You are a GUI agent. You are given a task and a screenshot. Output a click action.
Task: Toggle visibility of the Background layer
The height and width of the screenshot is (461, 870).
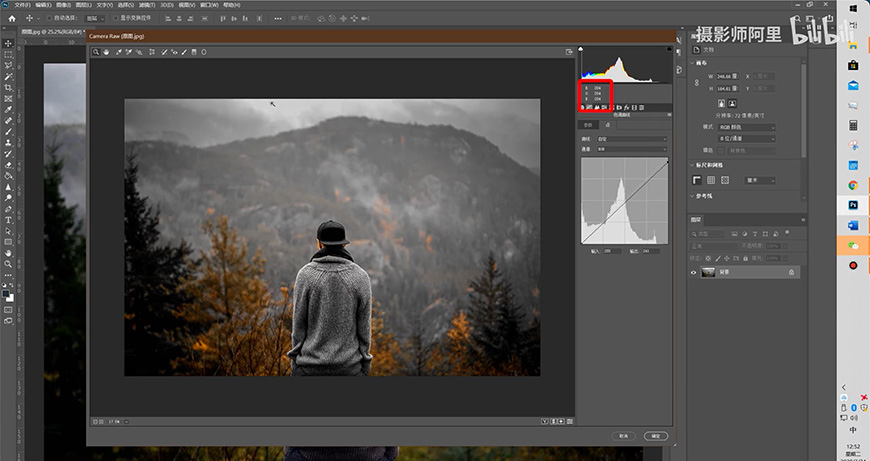[x=694, y=272]
